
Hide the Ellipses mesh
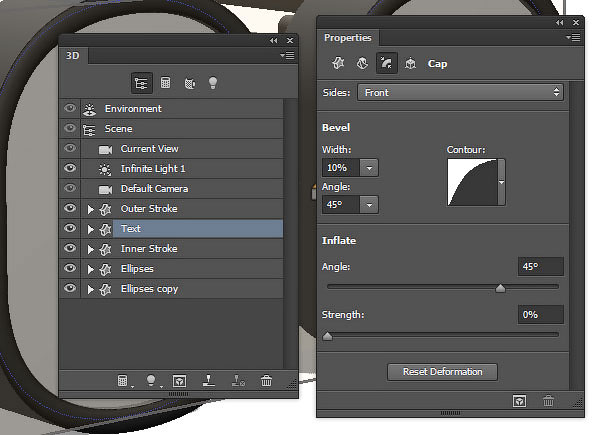pyautogui.click(x=70, y=268)
